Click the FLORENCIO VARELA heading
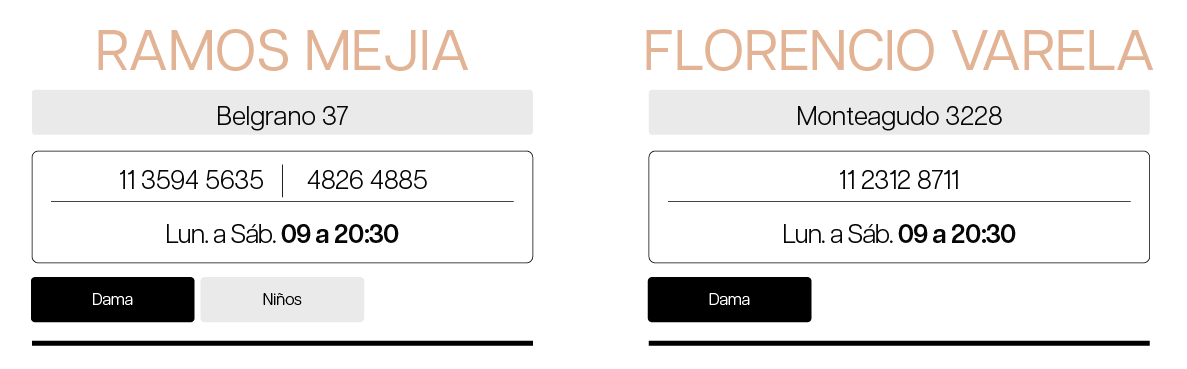This screenshot has width=1187, height=369. [x=899, y=52]
